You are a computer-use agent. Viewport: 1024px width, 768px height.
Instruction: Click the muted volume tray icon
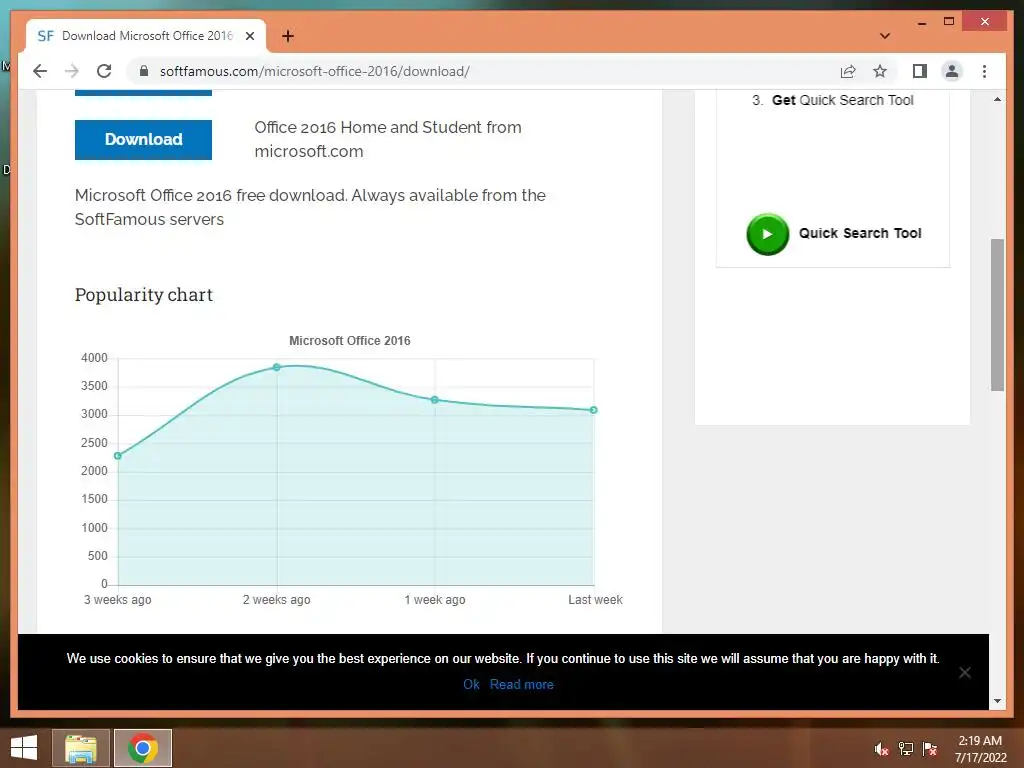(x=881, y=748)
